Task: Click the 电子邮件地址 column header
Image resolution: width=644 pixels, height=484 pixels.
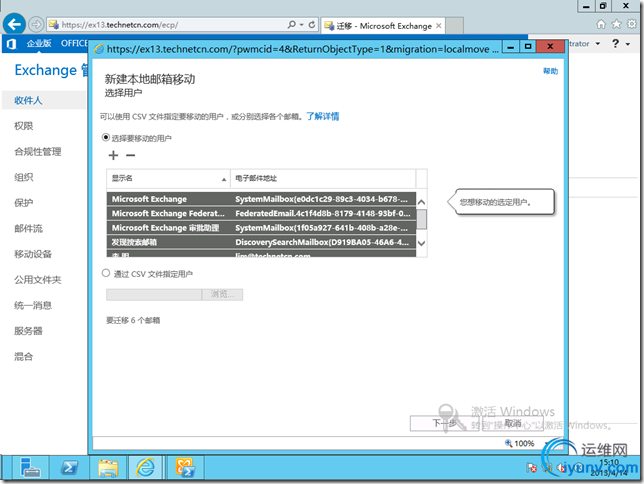Action: click(323, 178)
